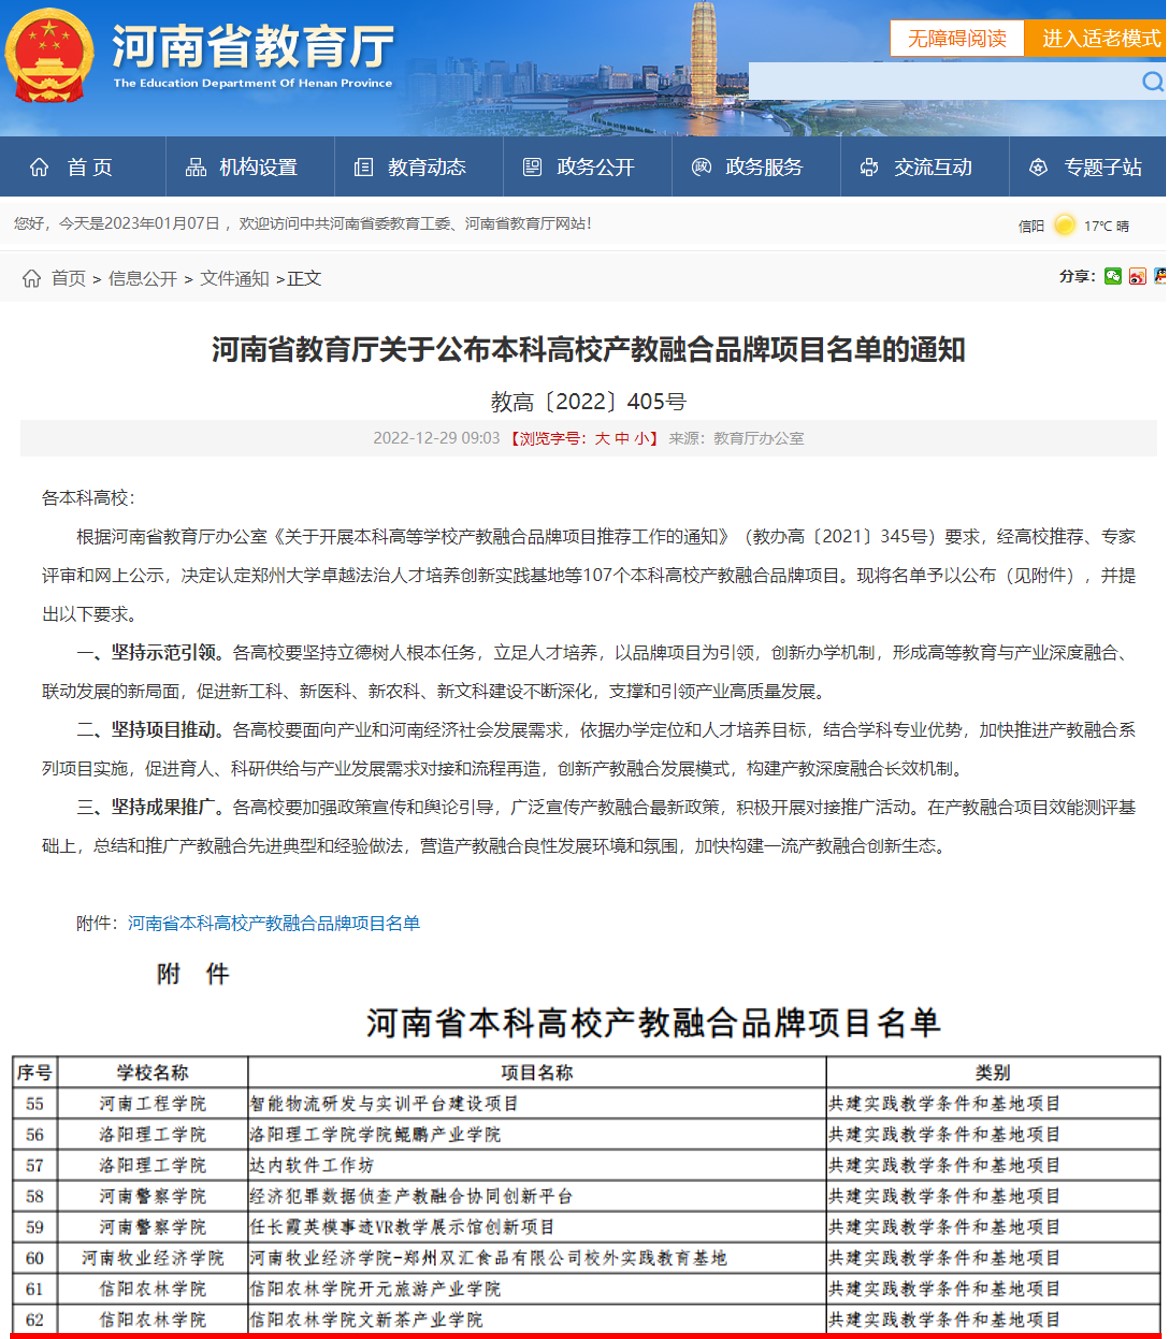The width and height of the screenshot is (1170, 1339).
Task: Set browsing font size to 大
Action: 602,439
